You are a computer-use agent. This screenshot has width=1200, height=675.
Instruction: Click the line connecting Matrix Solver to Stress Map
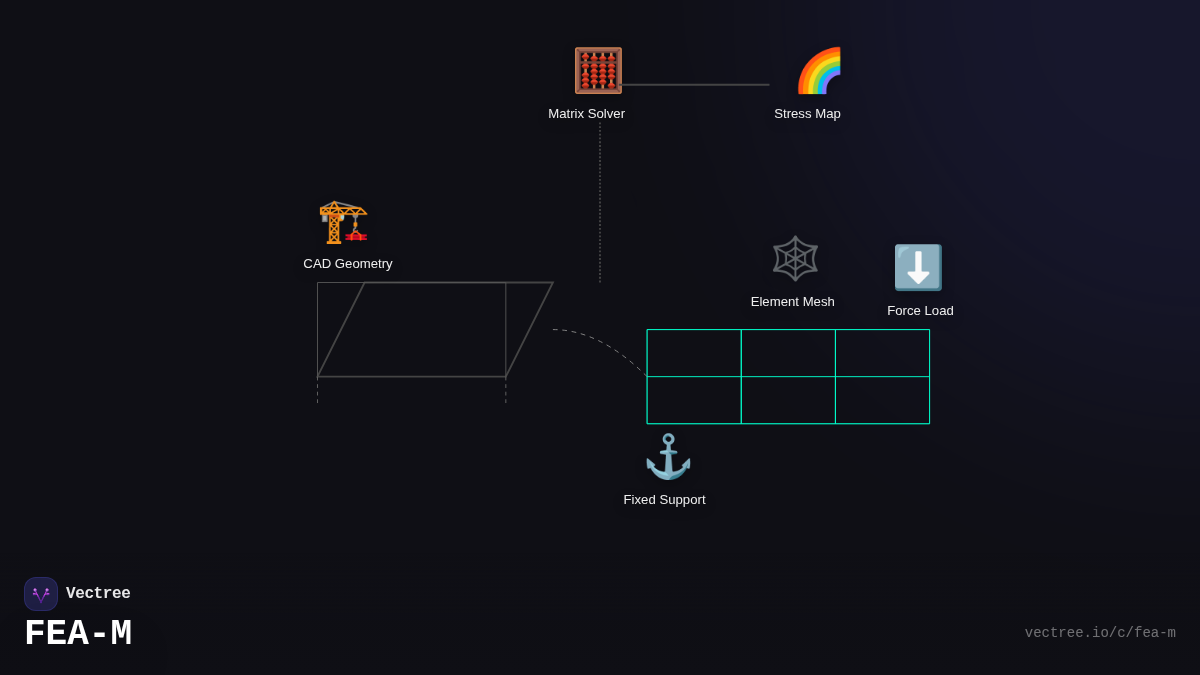coord(696,85)
